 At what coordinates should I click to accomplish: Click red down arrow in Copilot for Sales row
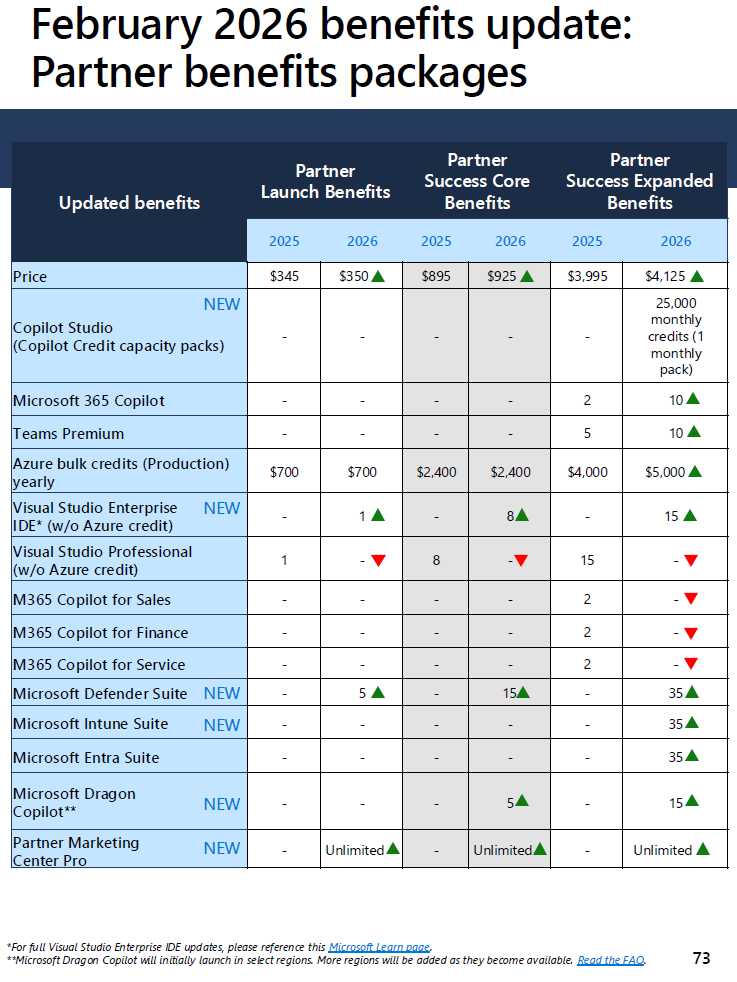tap(691, 599)
